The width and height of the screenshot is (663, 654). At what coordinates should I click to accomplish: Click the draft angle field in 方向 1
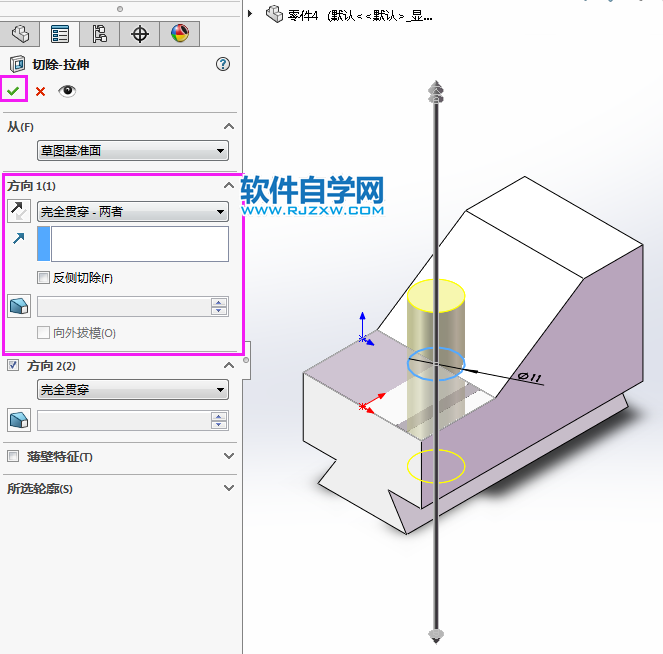(x=123, y=306)
